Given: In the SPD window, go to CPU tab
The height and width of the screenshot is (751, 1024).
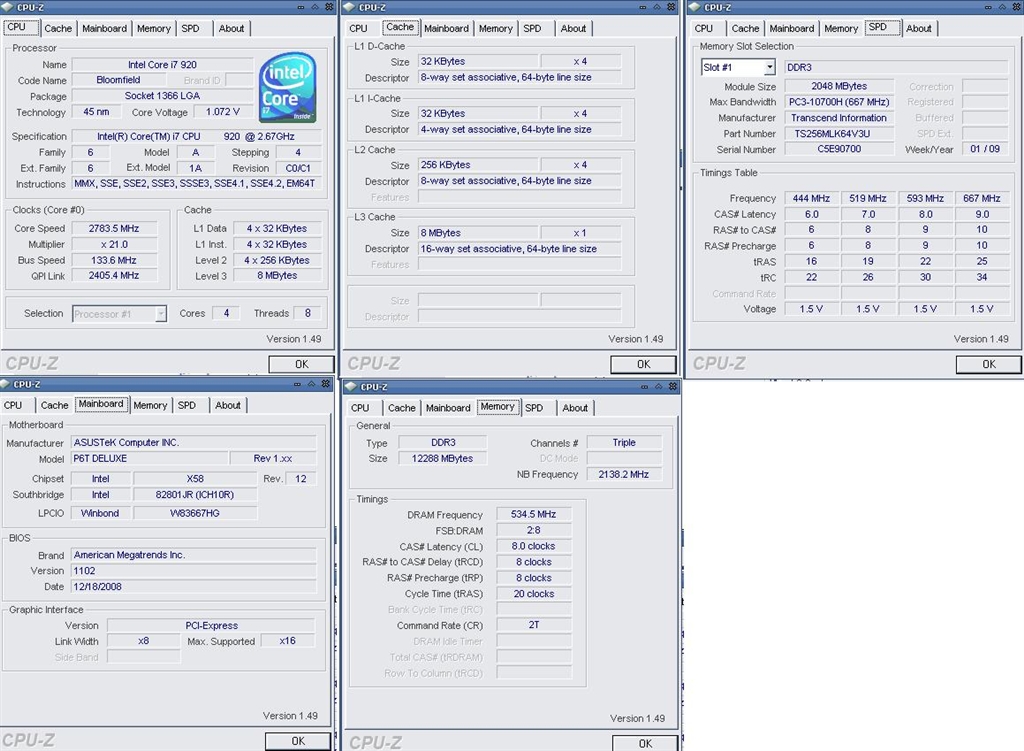Looking at the screenshot, I should [704, 29].
